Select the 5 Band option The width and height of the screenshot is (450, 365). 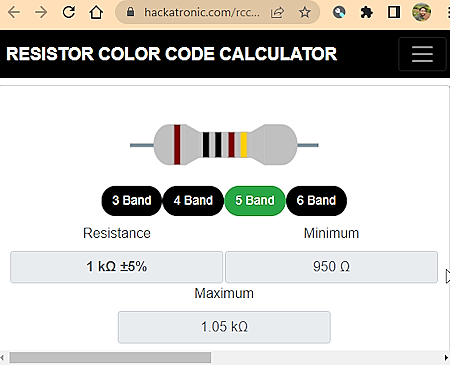pos(255,201)
